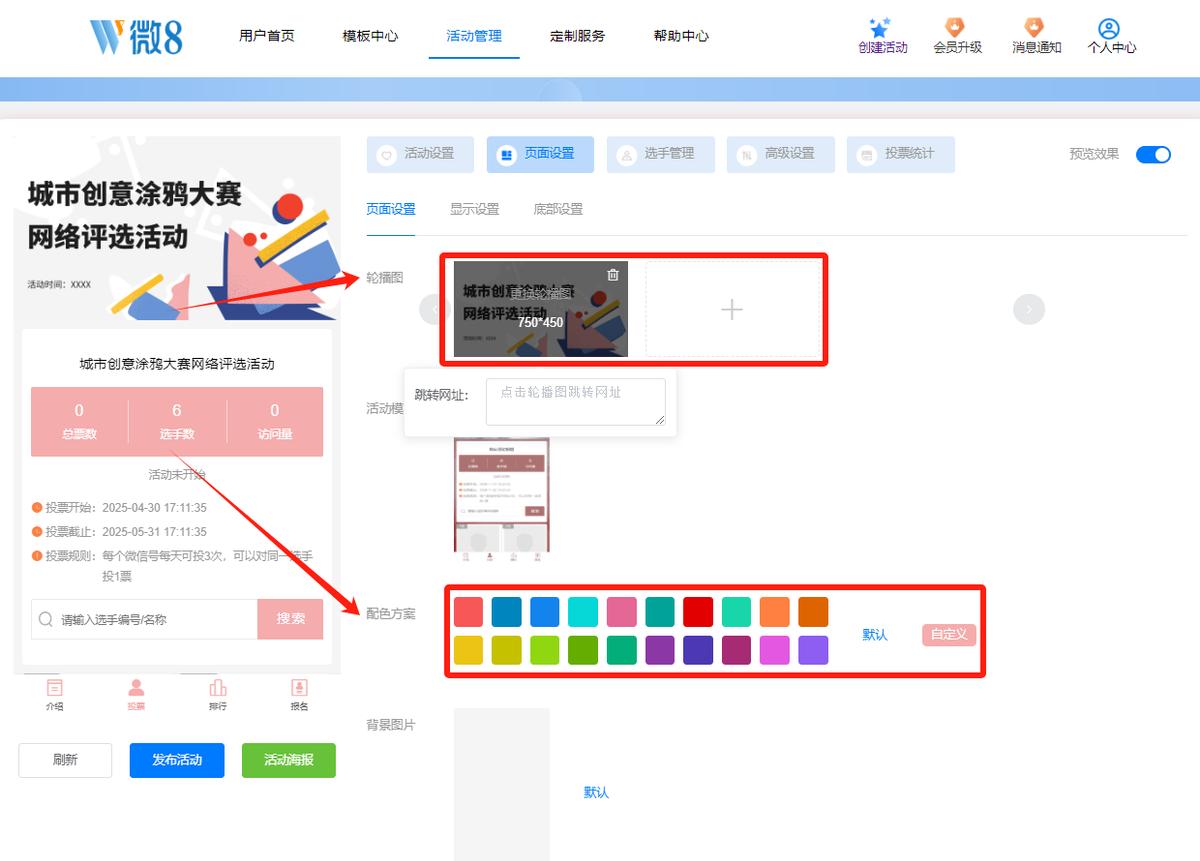
Task: Open 会员升级 badge icon
Action: 955,27
